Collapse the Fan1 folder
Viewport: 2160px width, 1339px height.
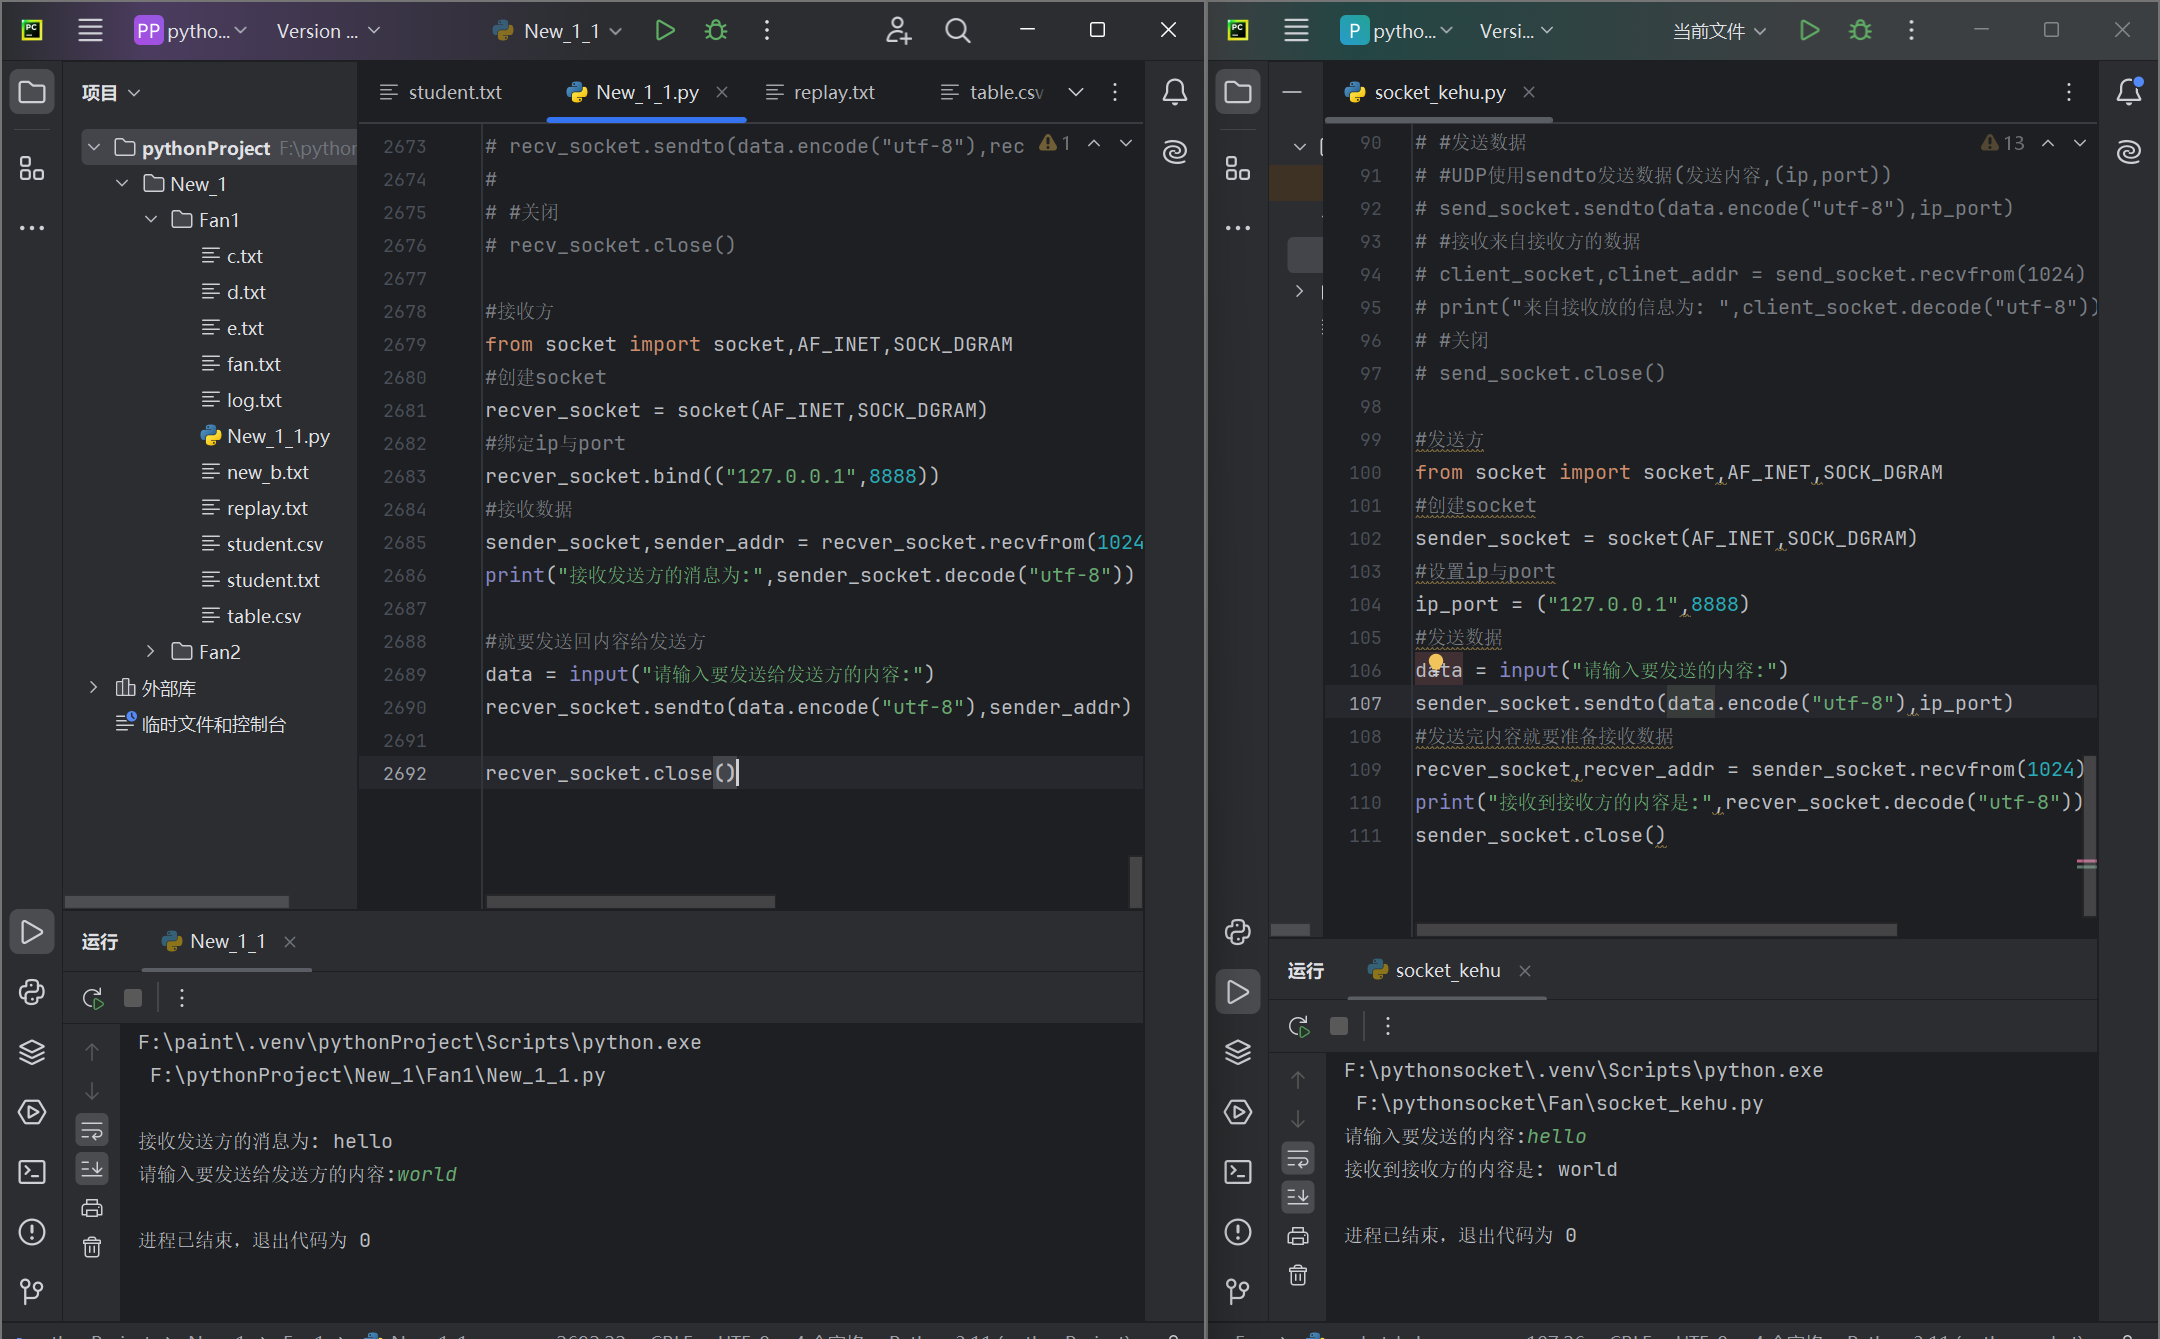[x=151, y=219]
